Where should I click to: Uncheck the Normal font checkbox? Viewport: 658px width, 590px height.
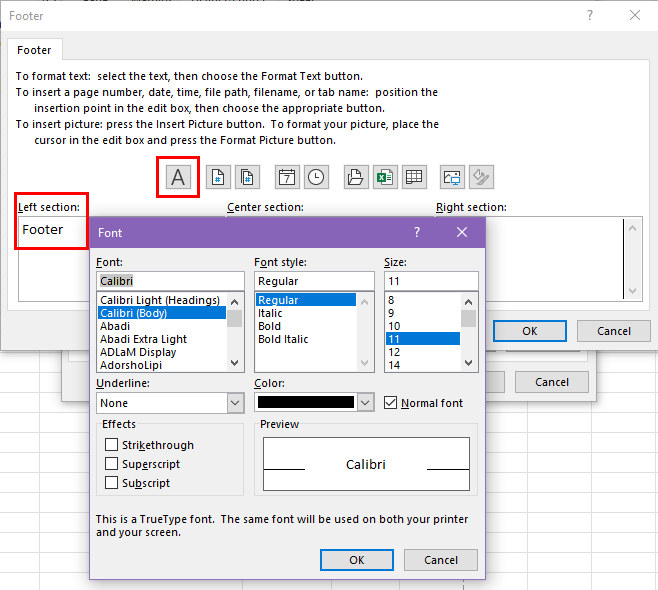point(390,403)
